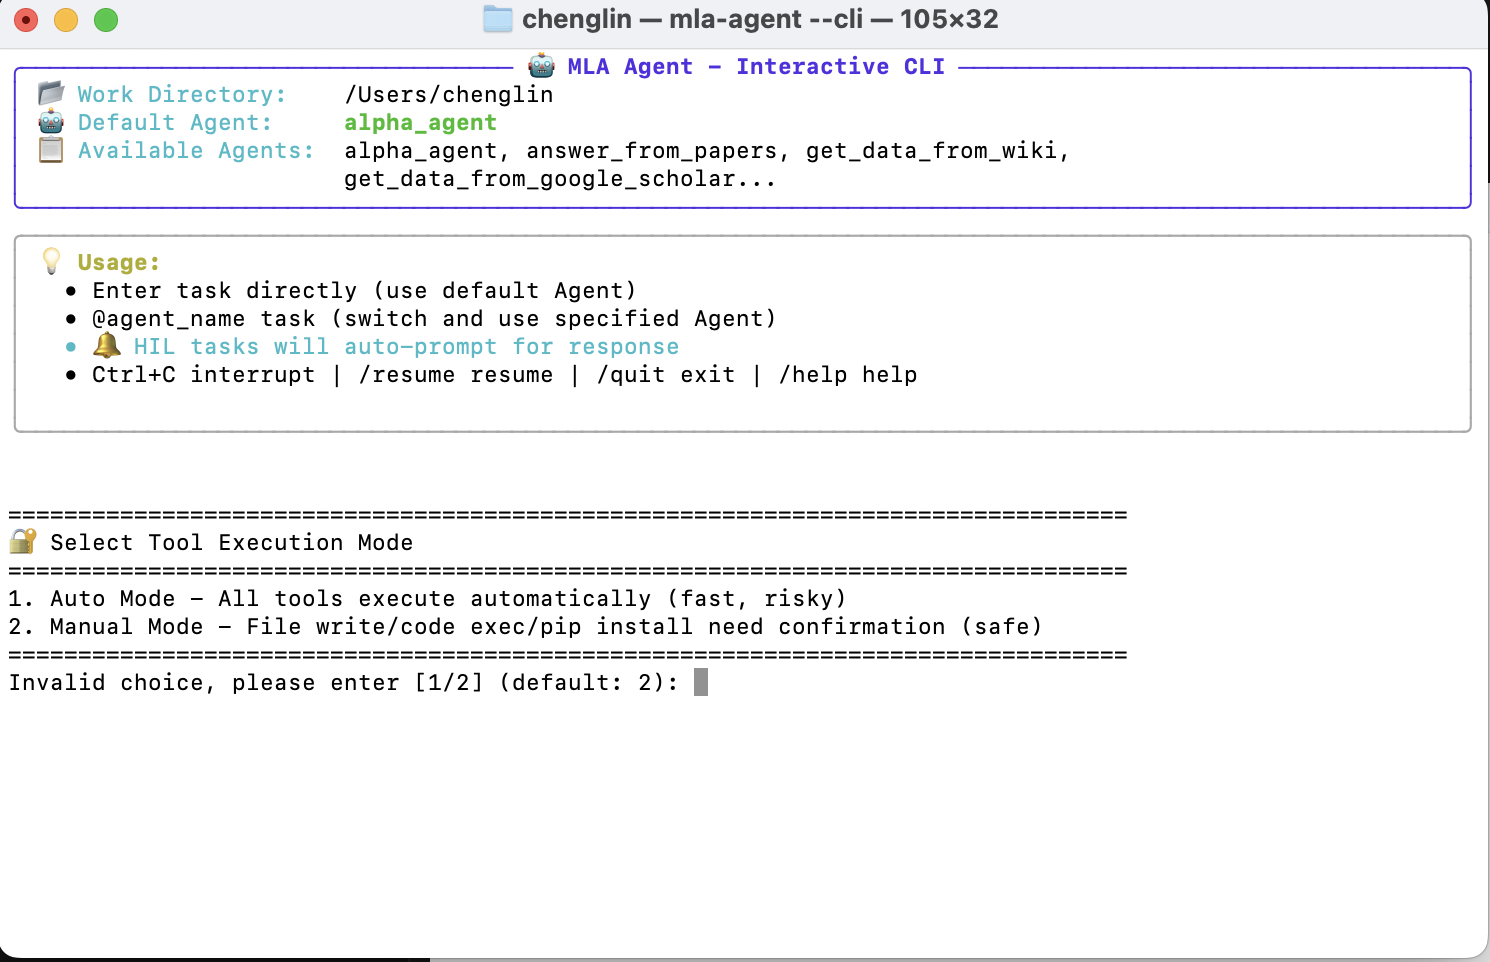Click the 'Available Agents:' label
1490x962 pixels.
point(196,150)
